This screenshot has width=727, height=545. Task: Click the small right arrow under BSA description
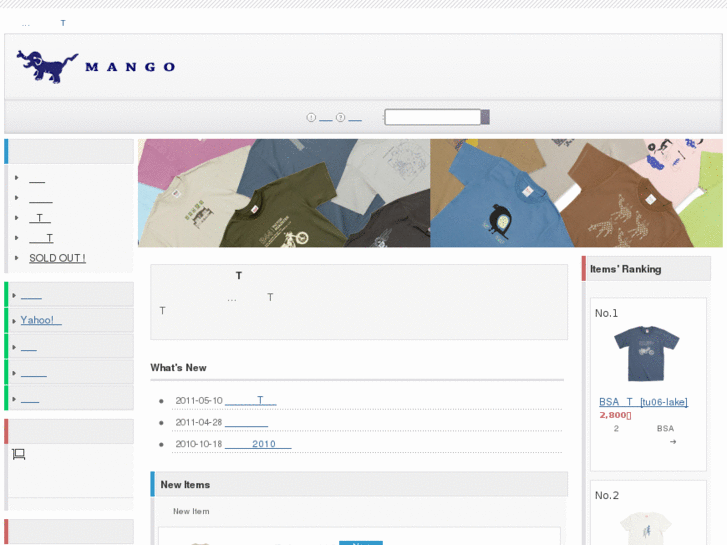(x=673, y=441)
